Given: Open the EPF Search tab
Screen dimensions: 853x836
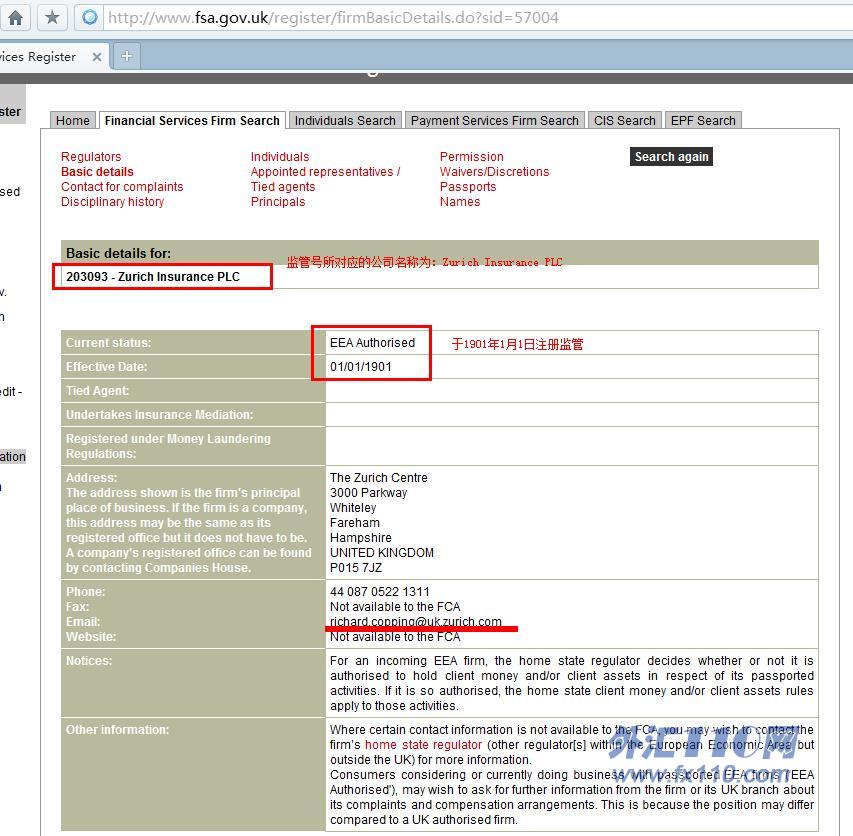Looking at the screenshot, I should (703, 120).
